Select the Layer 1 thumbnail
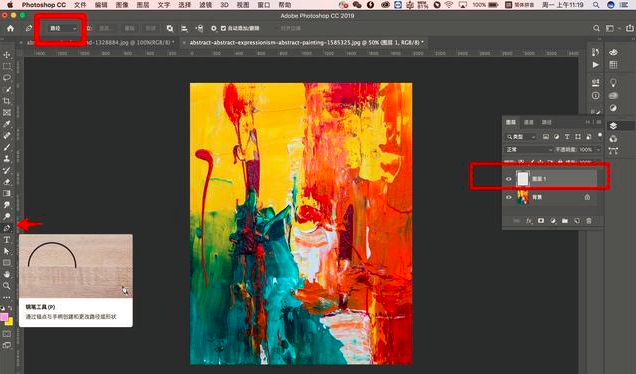 [522, 179]
